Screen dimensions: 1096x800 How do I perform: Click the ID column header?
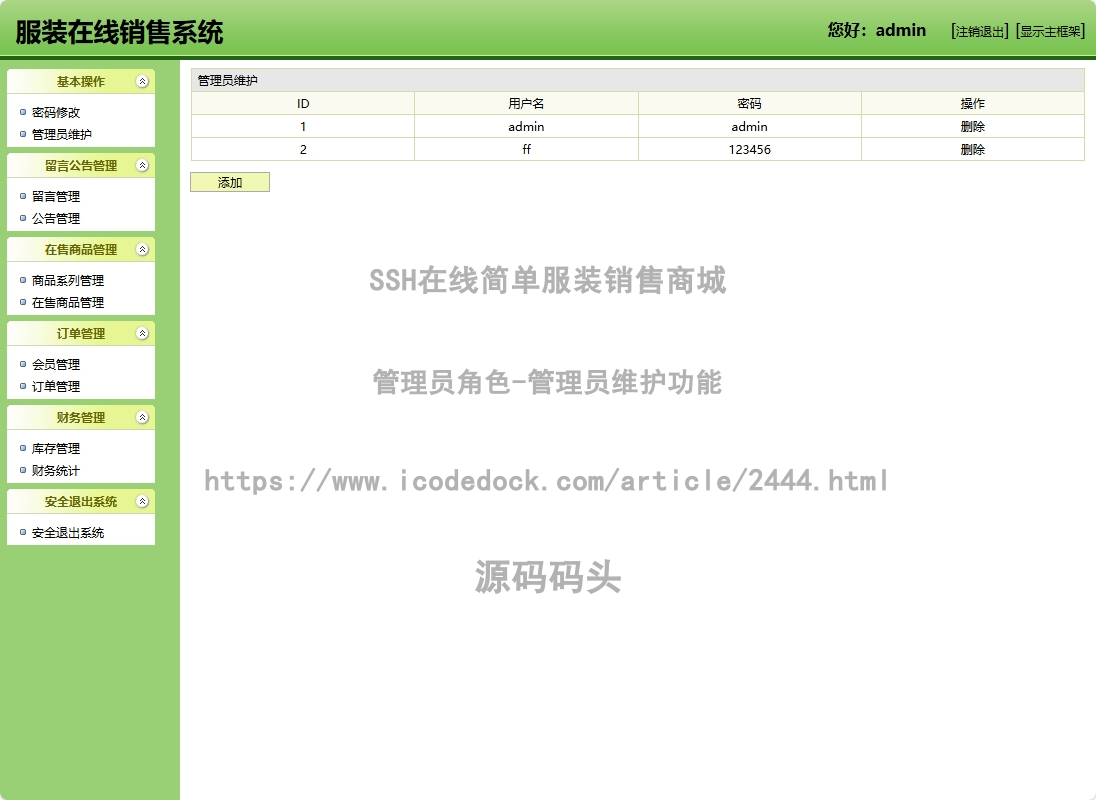(303, 103)
